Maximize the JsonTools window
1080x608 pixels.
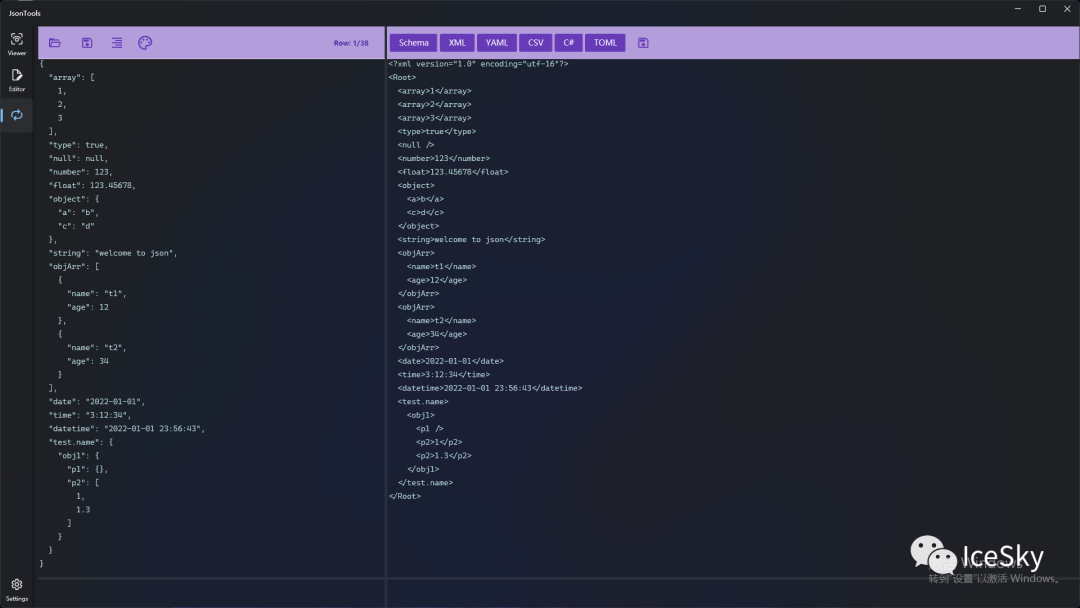click(1042, 9)
